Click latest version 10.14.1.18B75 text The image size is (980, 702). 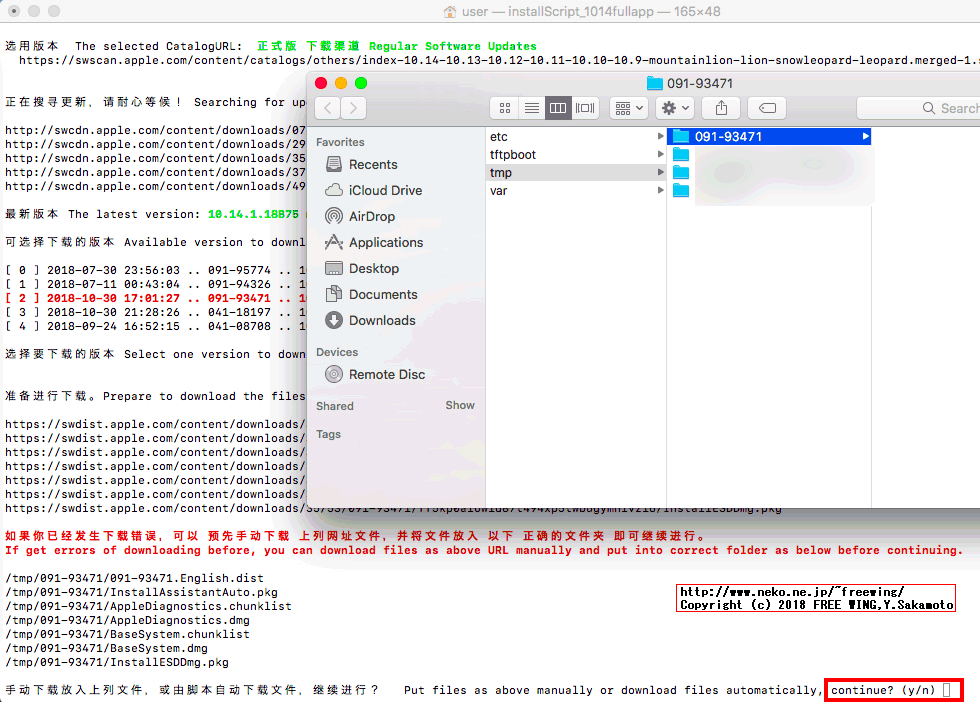click(253, 214)
